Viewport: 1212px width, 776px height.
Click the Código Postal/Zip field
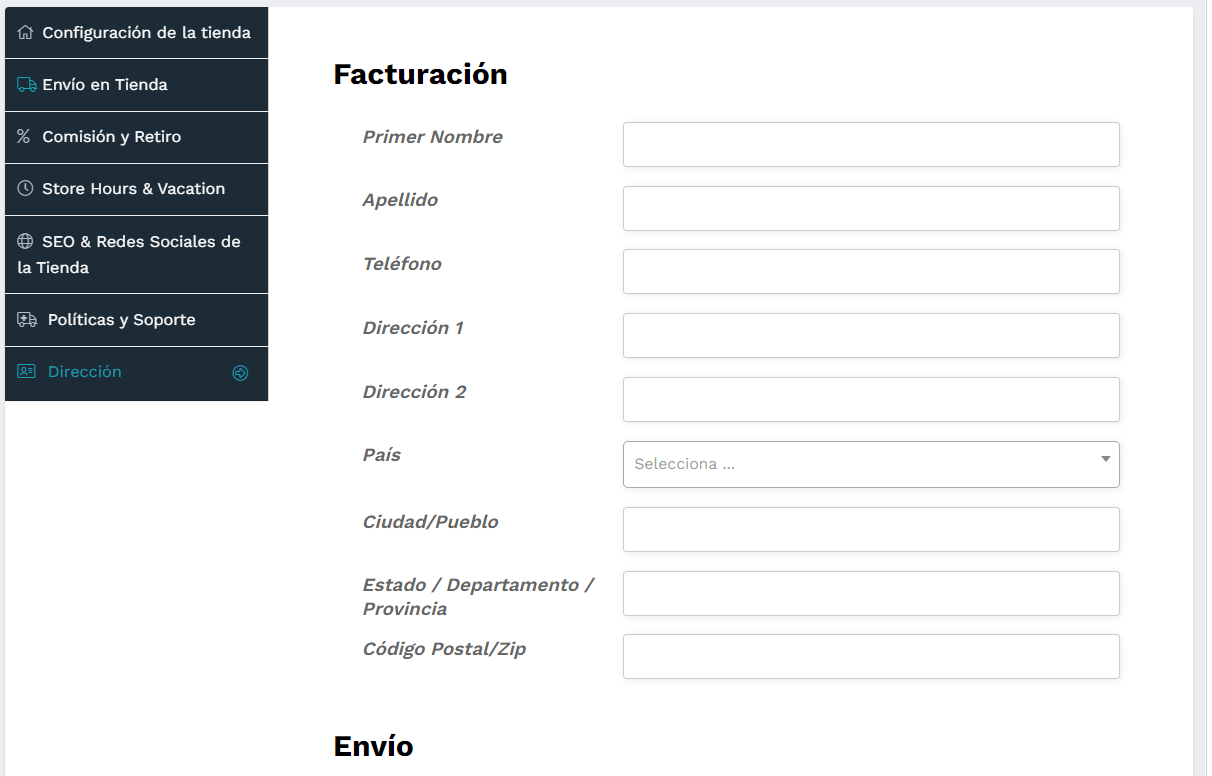point(870,656)
